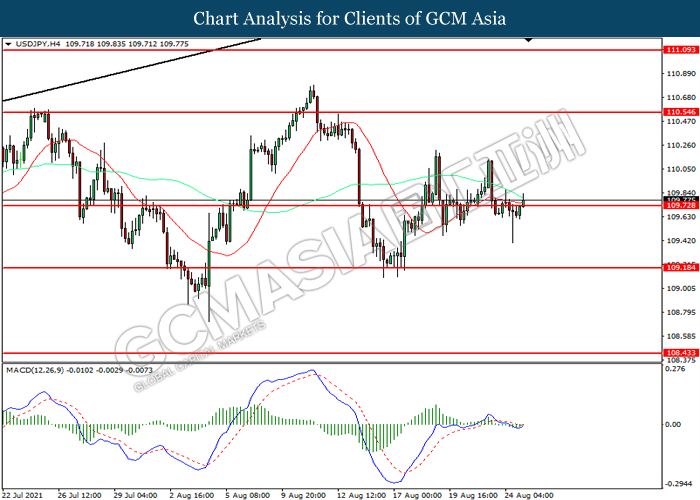
Task: Click the 108.795 price axis value
Action: coord(681,312)
